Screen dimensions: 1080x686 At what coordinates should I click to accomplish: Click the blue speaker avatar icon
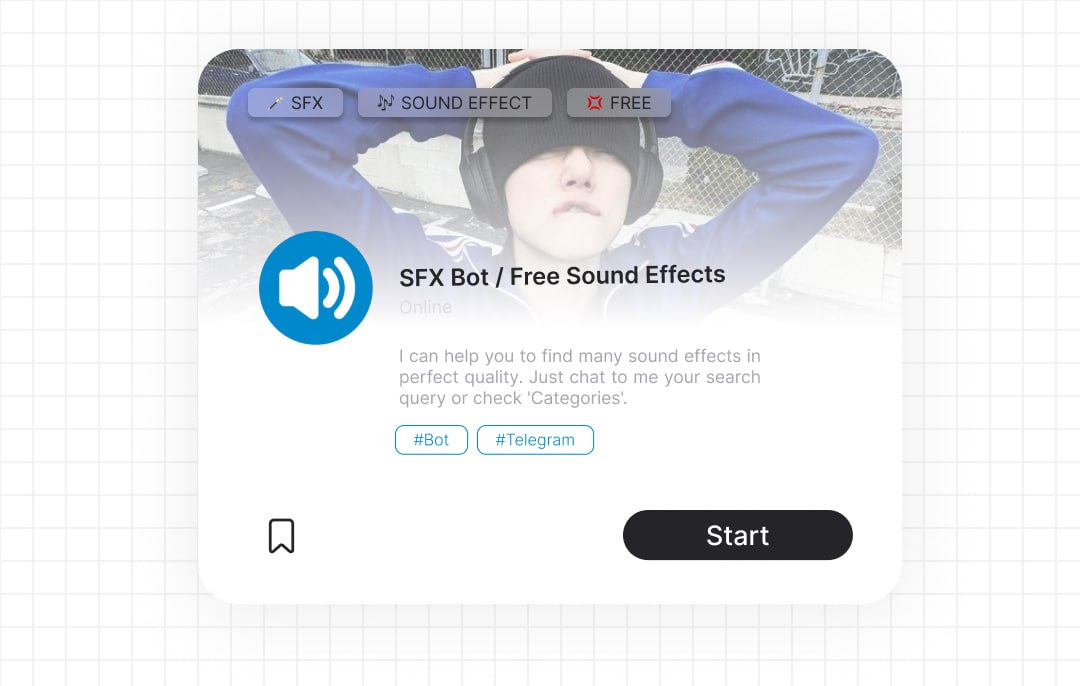315,288
